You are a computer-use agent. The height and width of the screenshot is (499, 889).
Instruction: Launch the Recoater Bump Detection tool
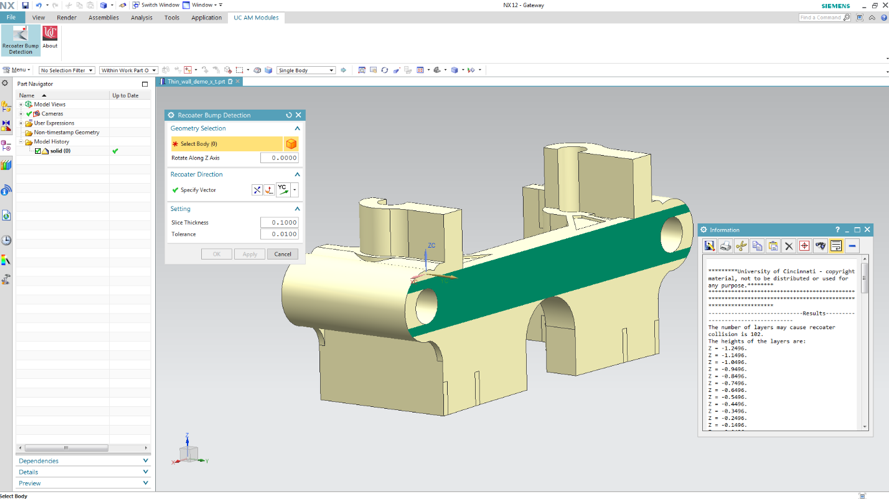(20, 40)
